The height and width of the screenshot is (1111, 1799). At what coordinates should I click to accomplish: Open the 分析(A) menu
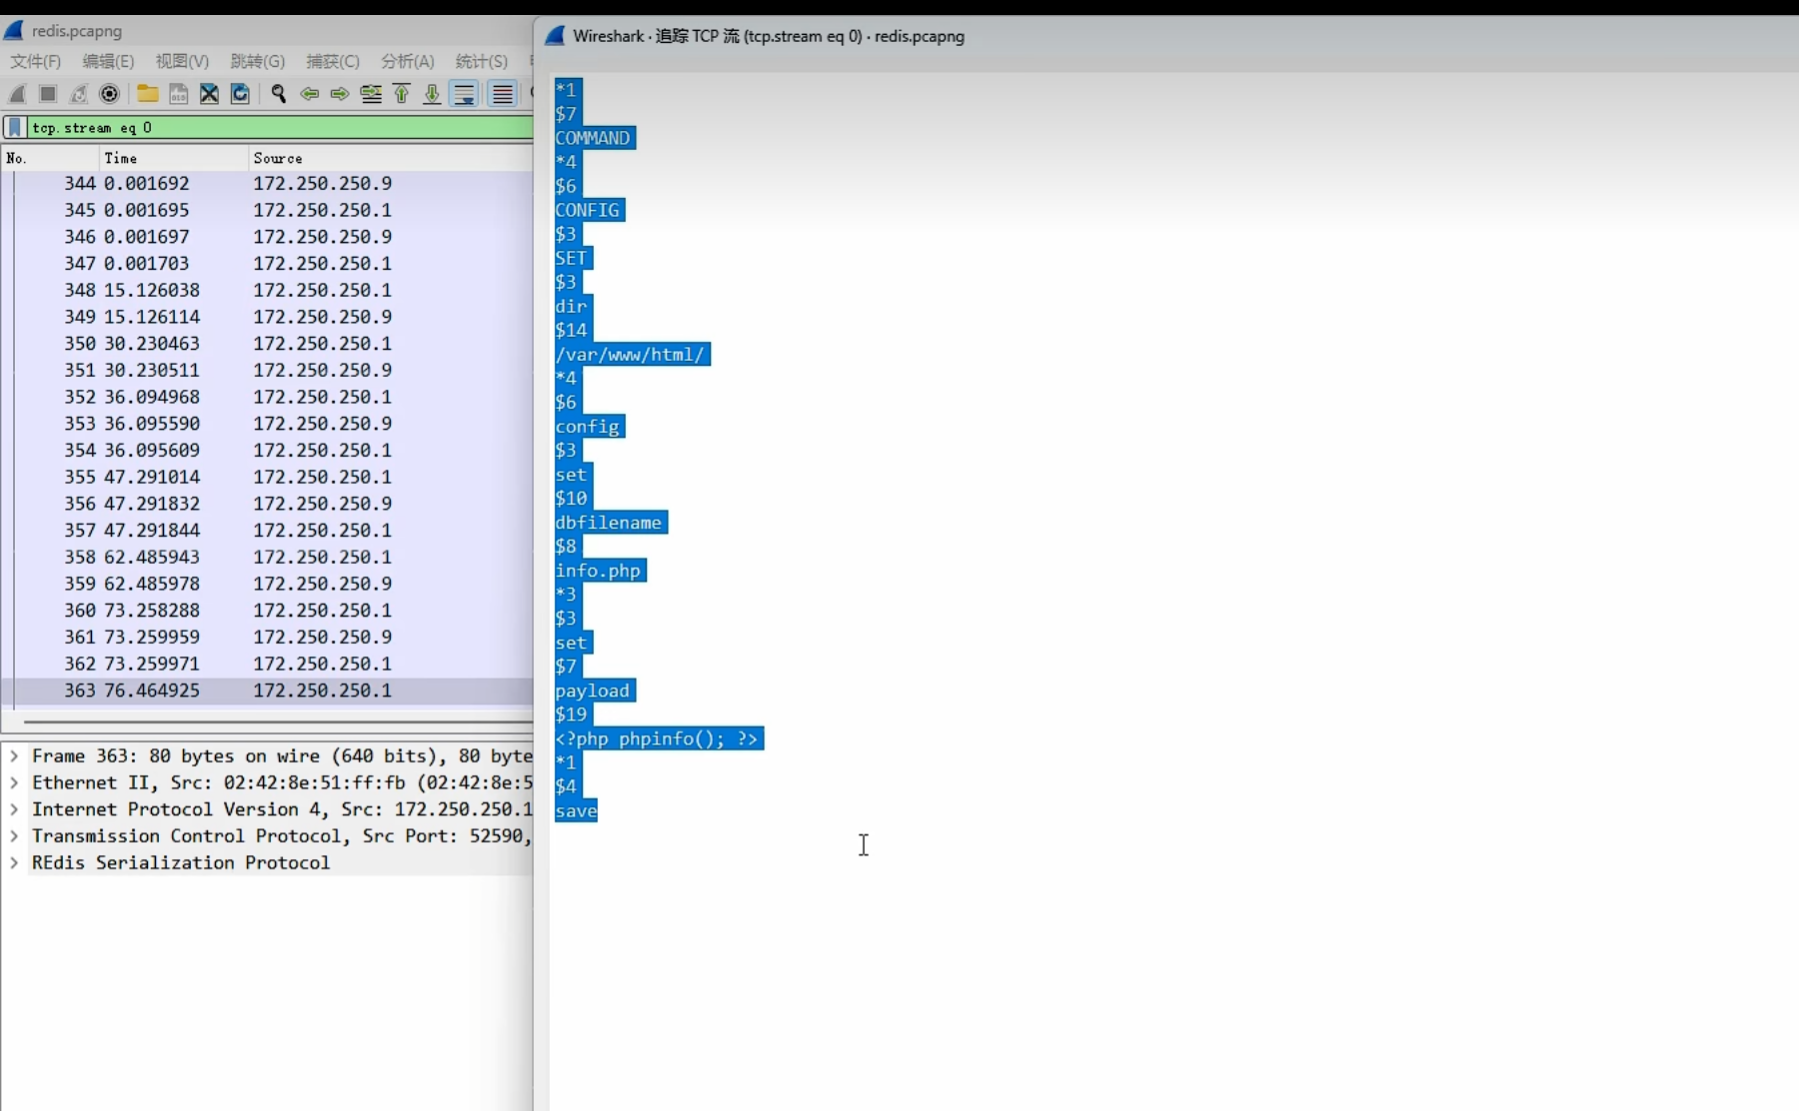click(407, 61)
